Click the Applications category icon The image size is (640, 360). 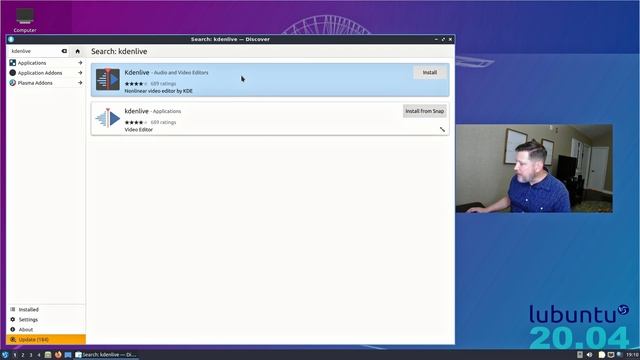13,63
